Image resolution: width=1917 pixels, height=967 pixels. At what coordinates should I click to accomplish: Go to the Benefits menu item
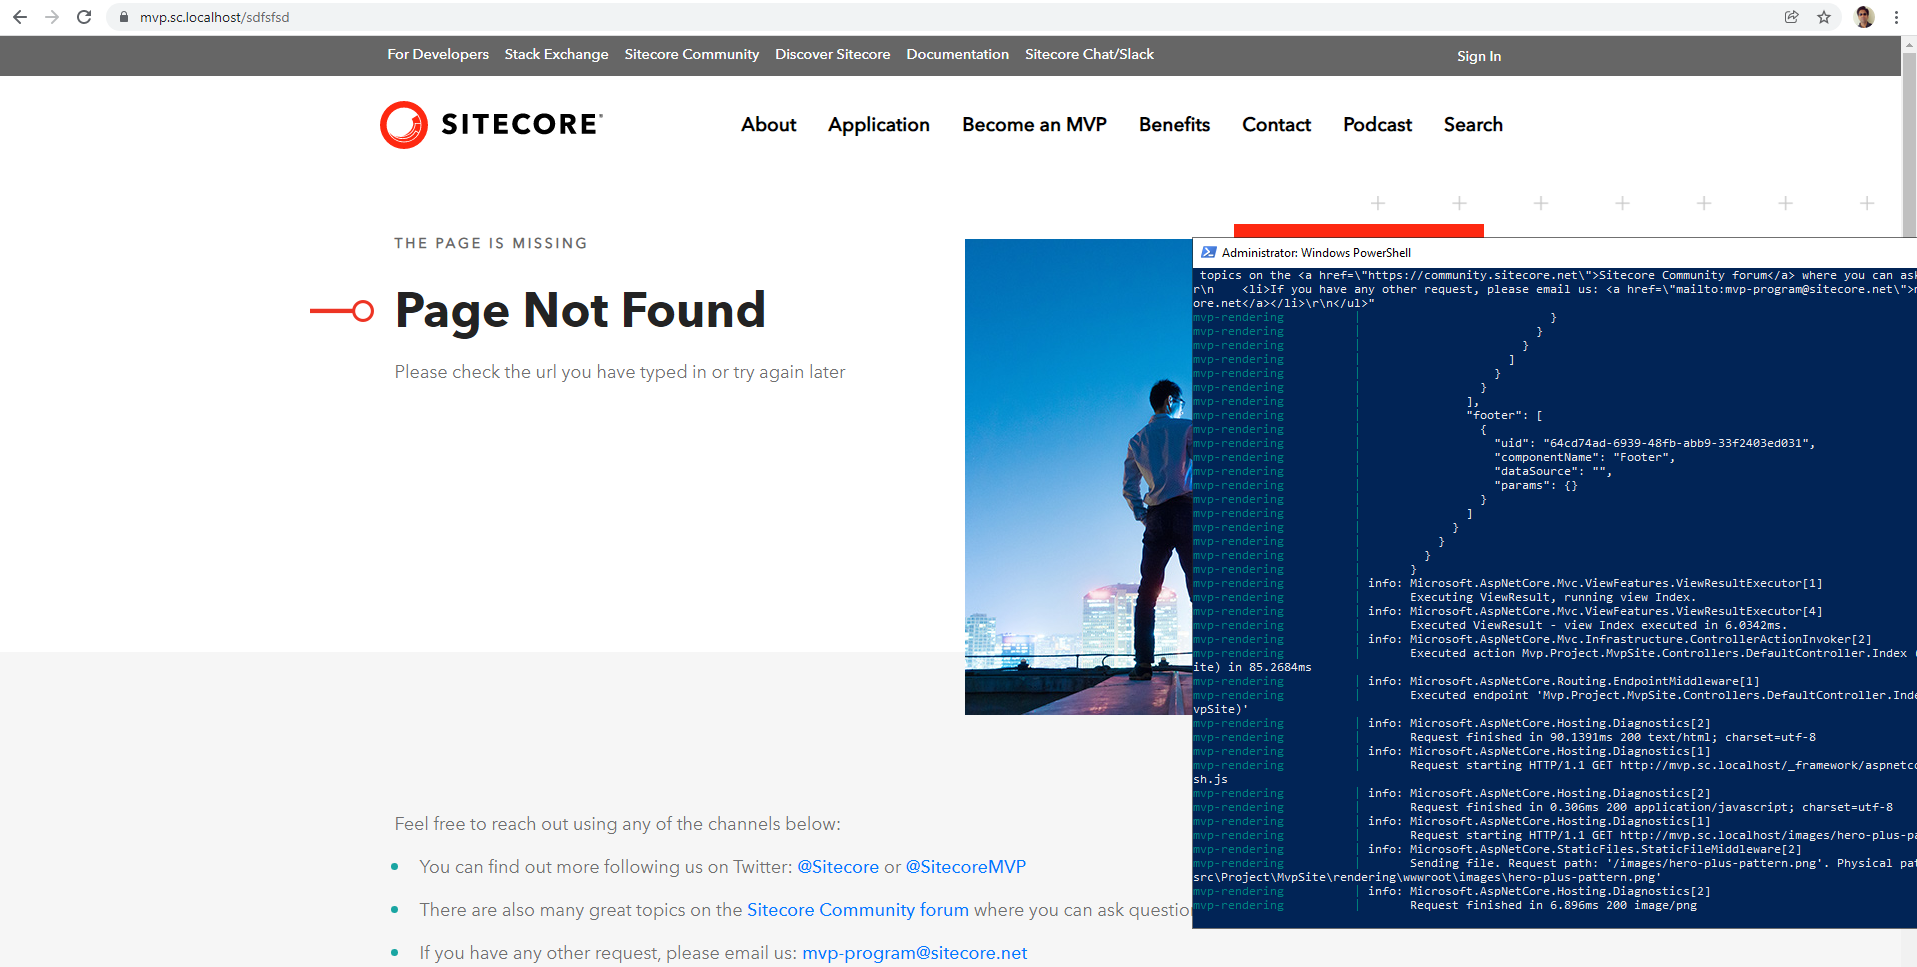(x=1174, y=124)
